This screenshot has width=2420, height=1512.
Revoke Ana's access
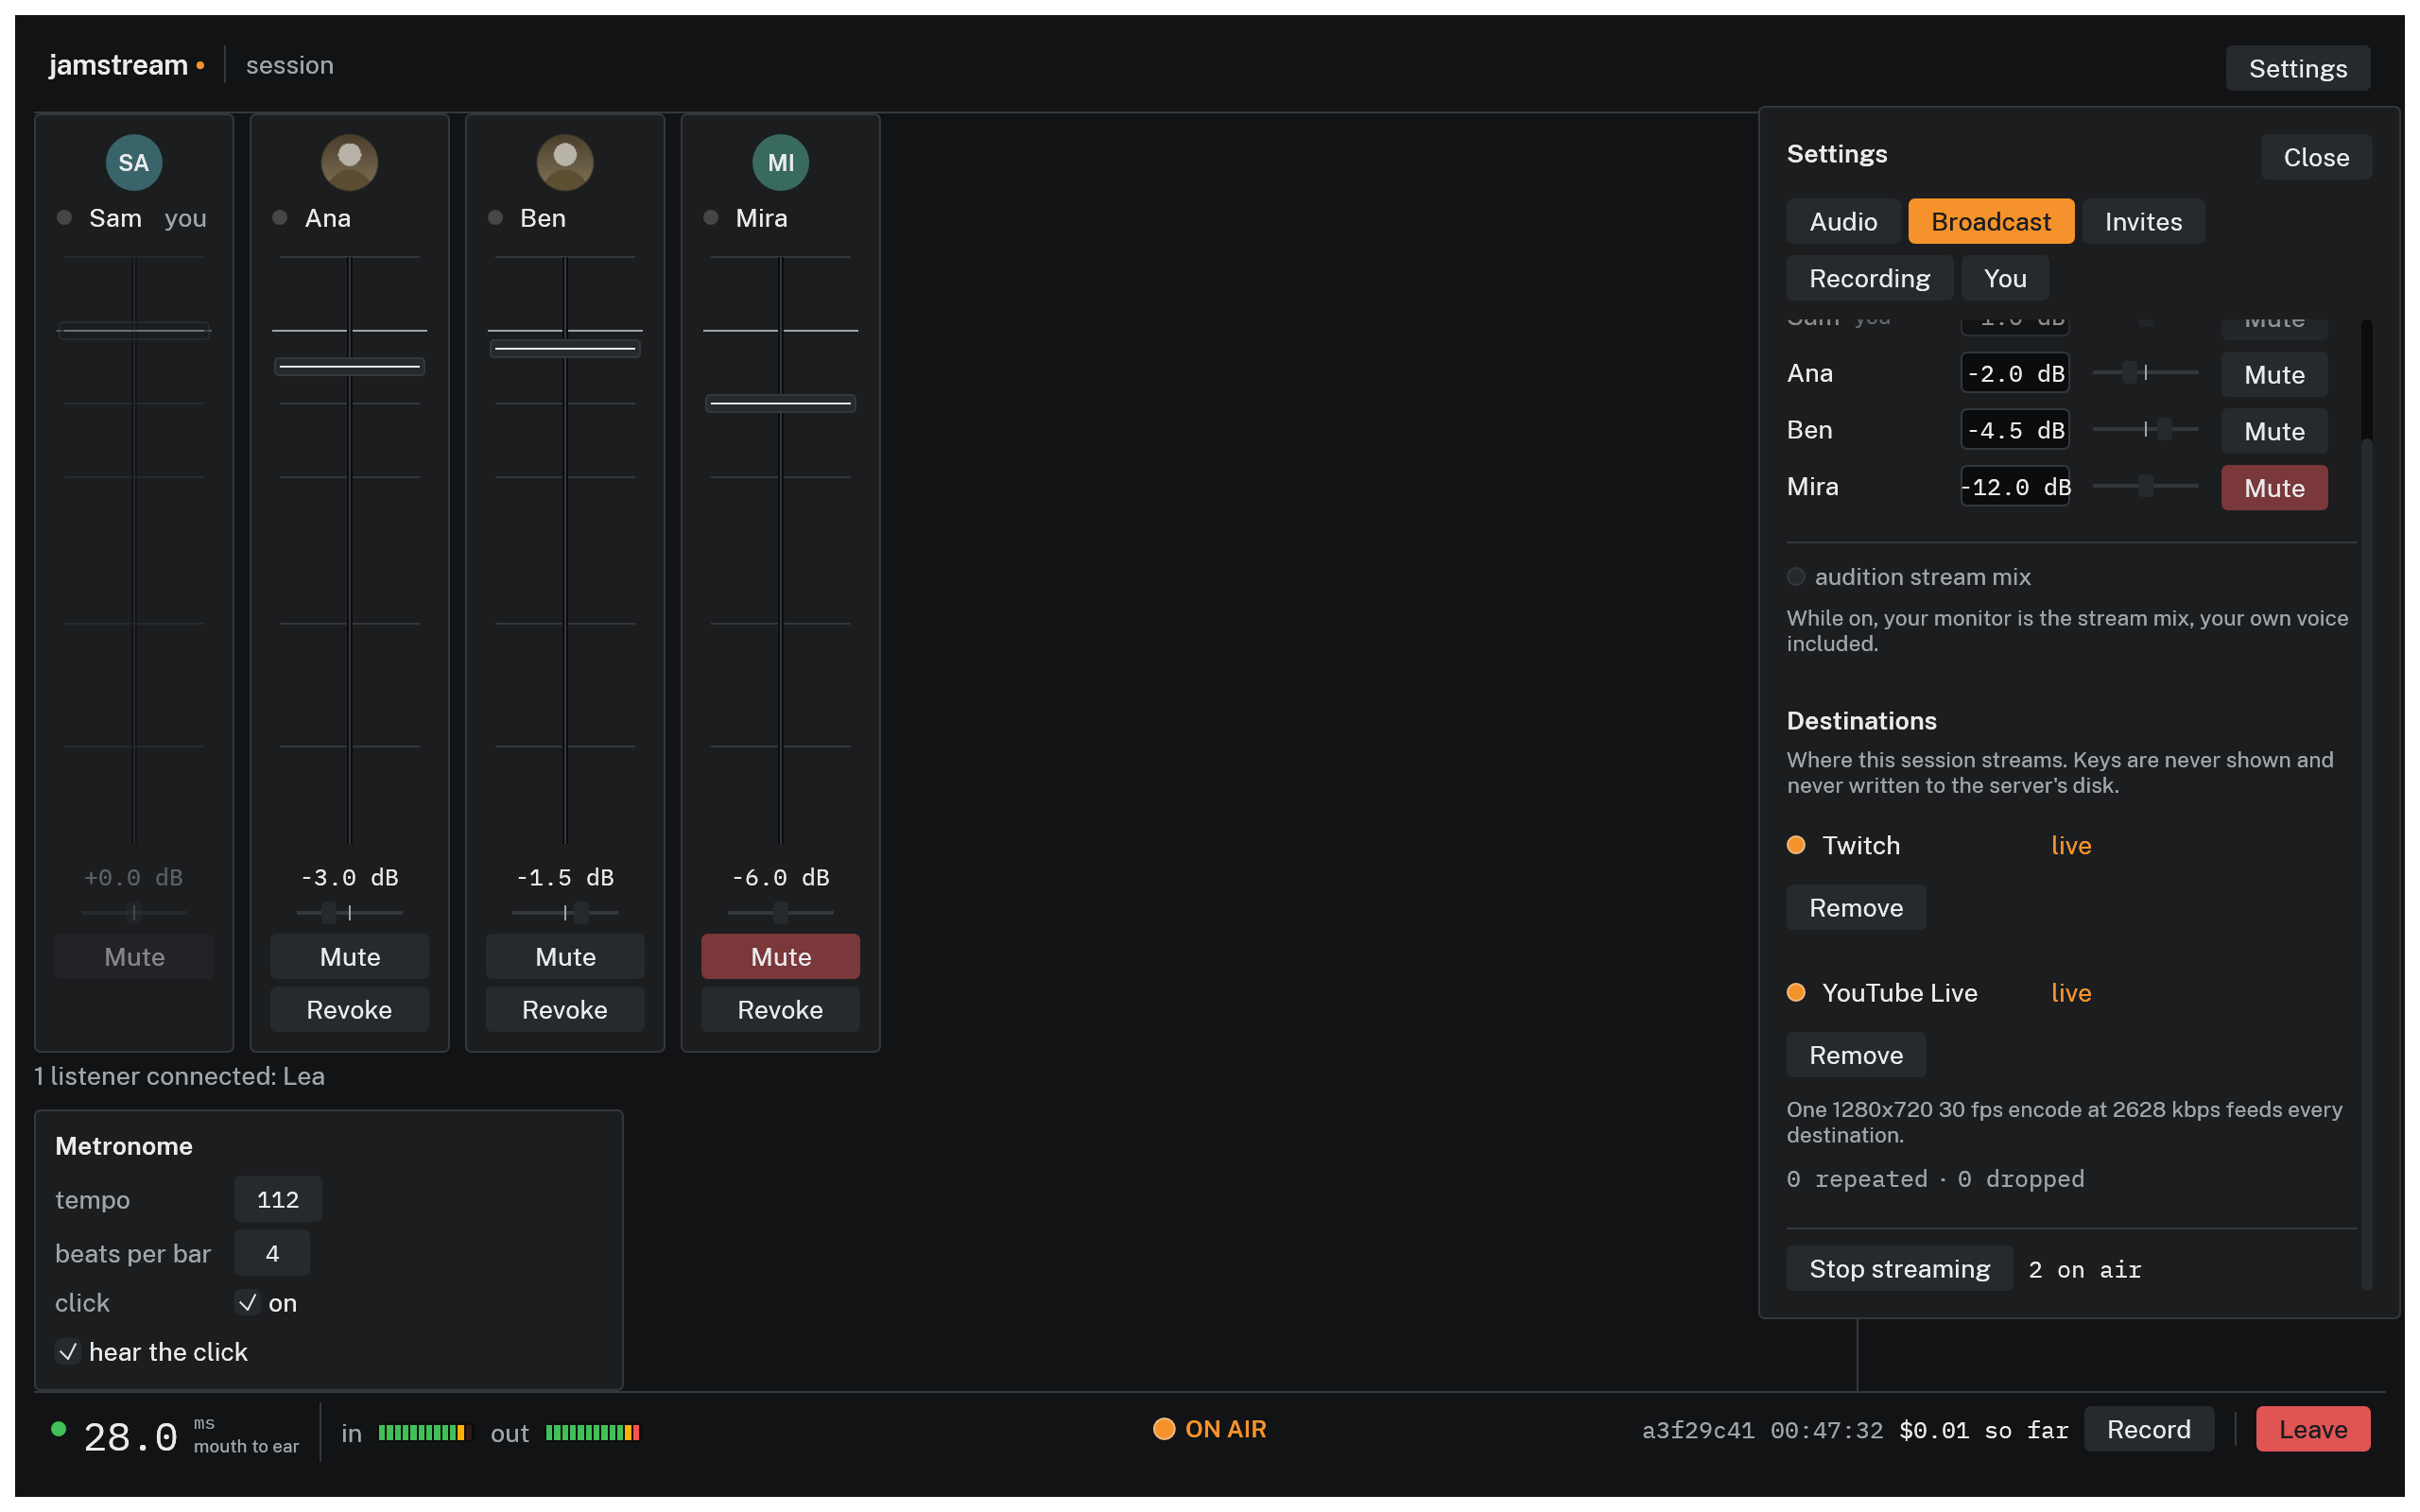(349, 1010)
